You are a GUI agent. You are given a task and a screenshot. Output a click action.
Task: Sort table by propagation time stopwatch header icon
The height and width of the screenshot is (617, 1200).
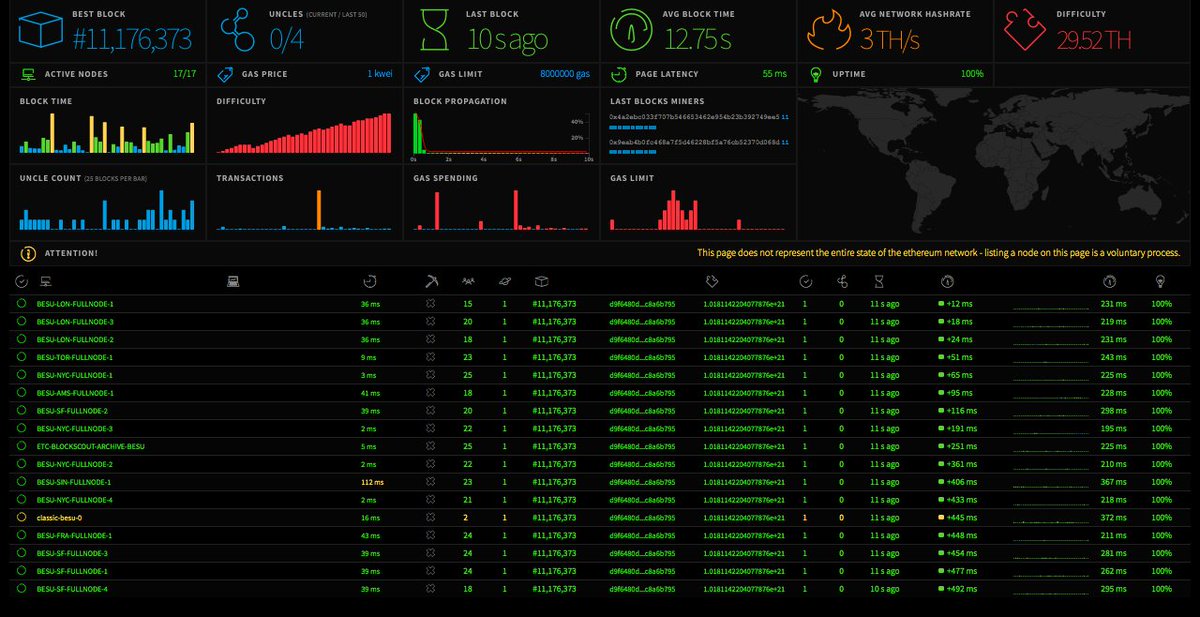coord(947,282)
